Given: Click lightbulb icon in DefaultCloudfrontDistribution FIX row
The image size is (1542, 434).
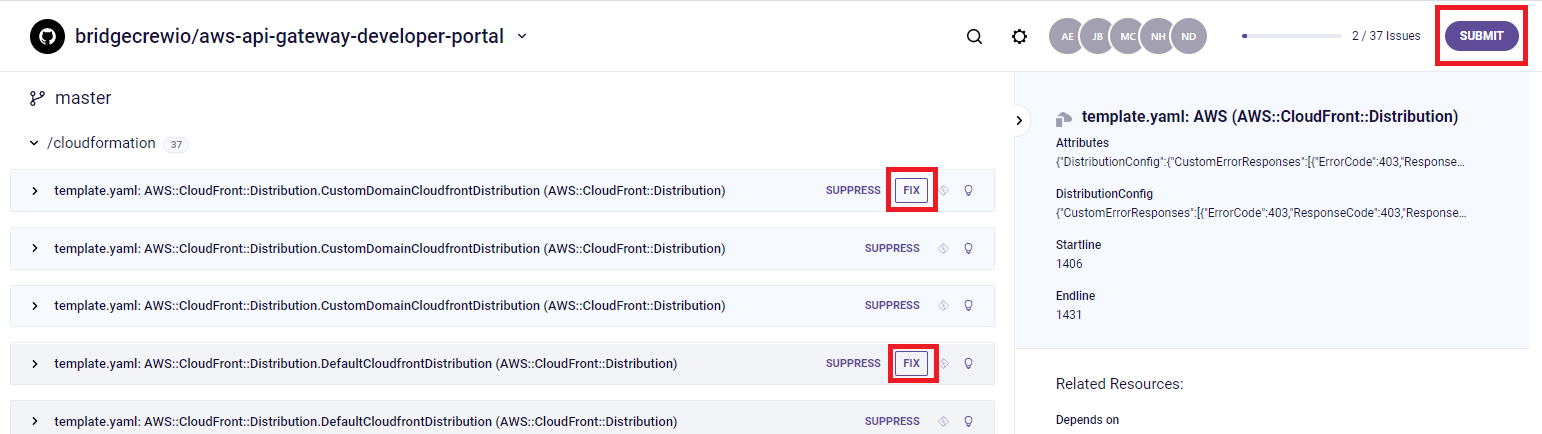Looking at the screenshot, I should click(968, 363).
